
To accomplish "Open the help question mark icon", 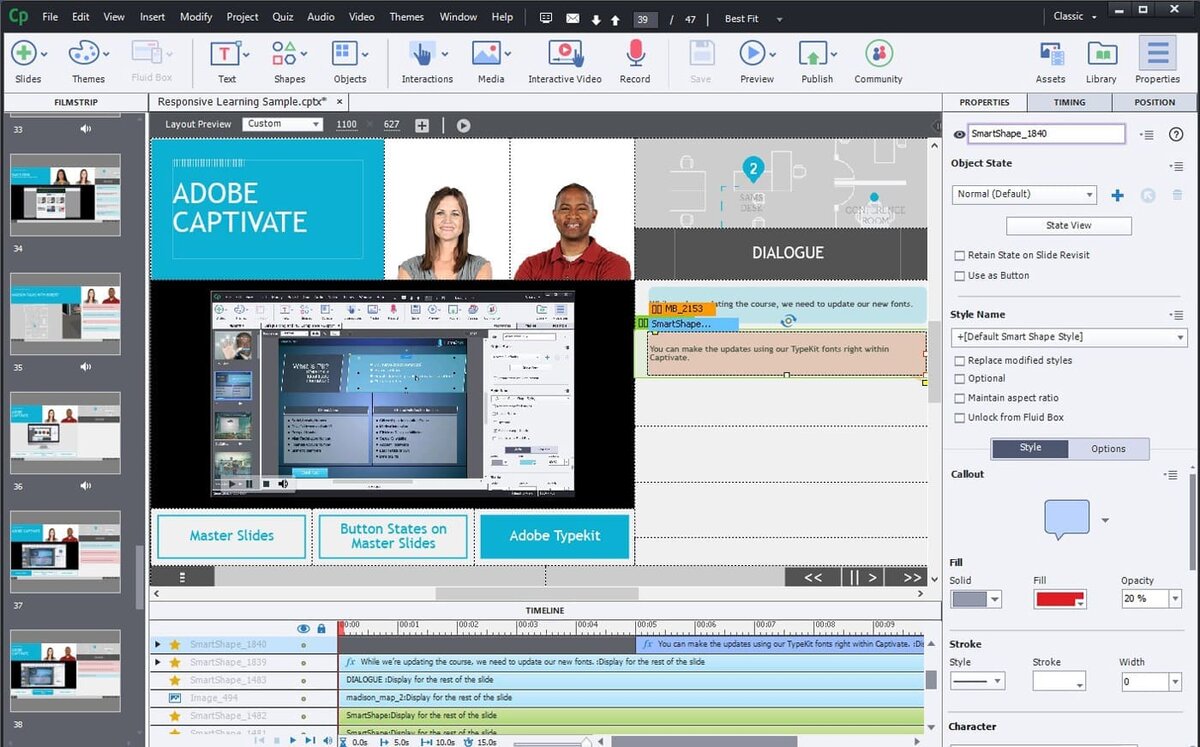I will tap(1176, 134).
